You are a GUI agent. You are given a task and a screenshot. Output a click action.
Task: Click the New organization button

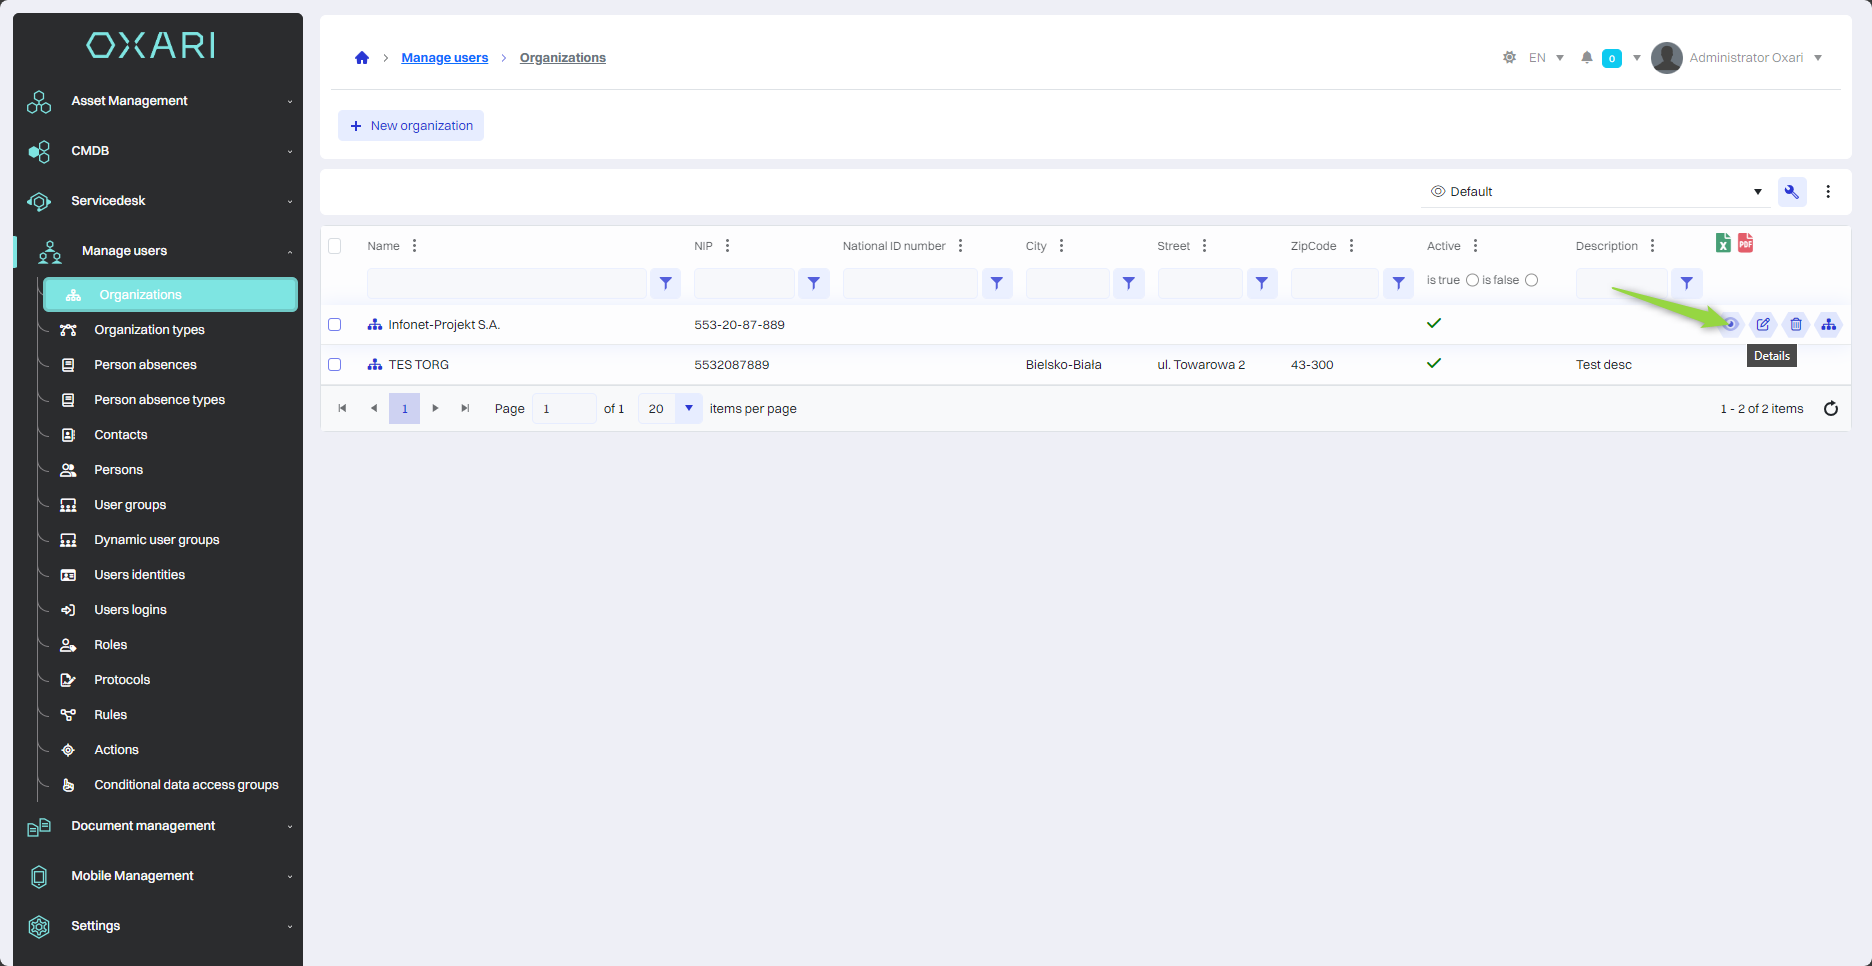(411, 126)
